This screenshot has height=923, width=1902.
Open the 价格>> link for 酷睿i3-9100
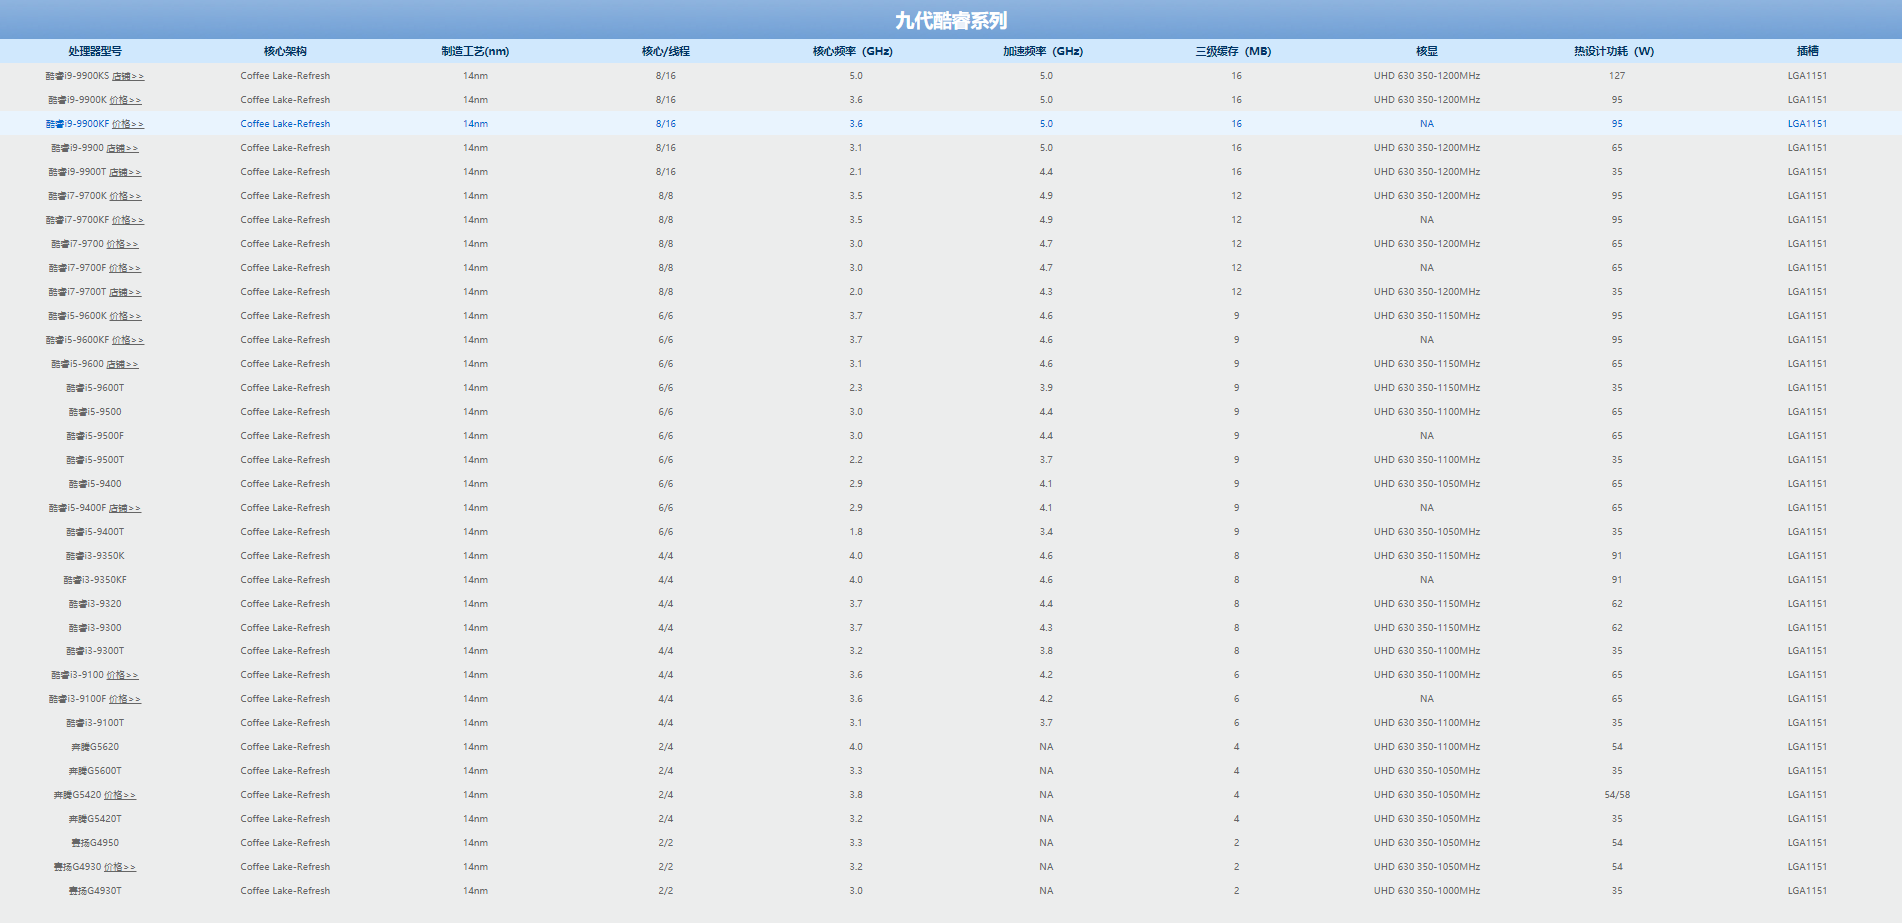(x=122, y=675)
